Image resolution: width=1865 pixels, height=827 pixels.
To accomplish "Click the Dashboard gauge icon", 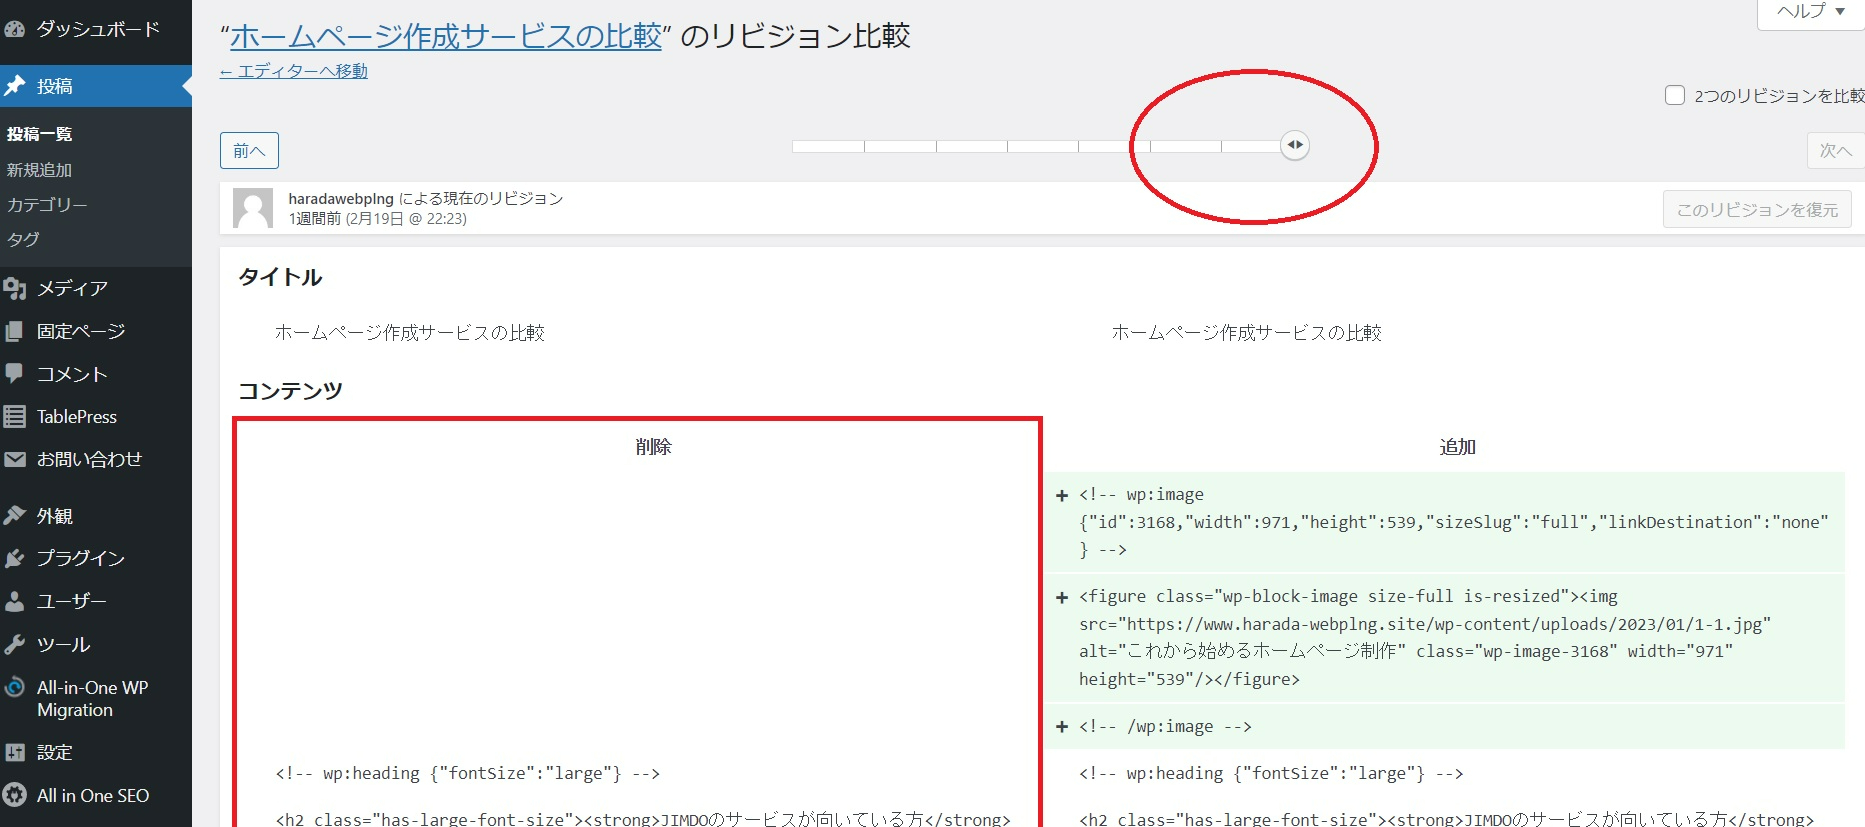I will (14, 29).
